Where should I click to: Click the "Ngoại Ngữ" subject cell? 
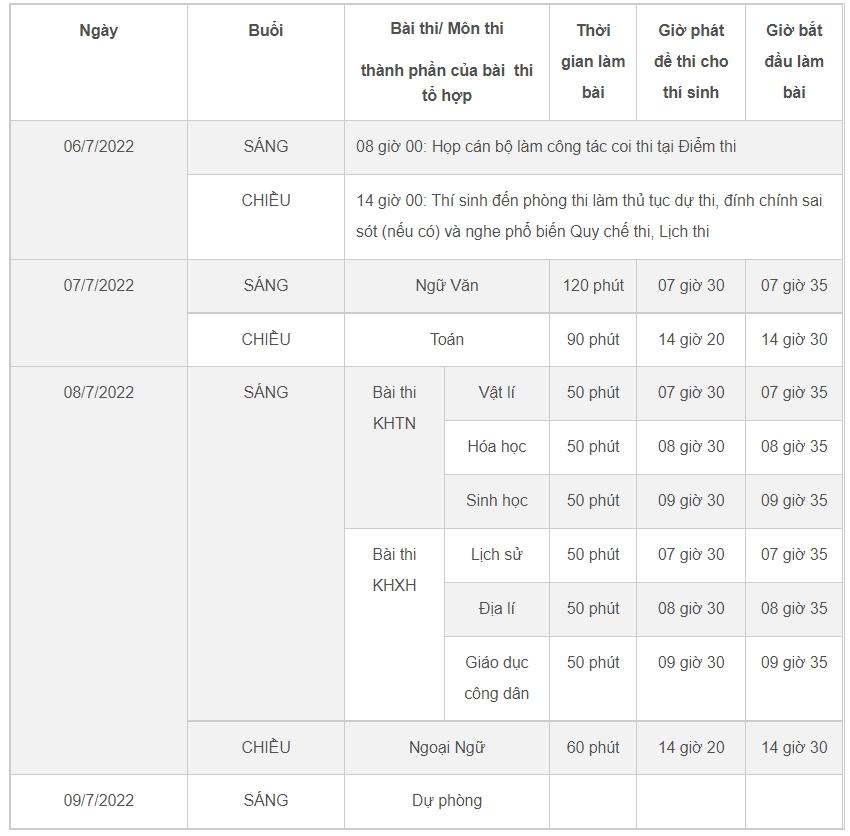point(446,748)
